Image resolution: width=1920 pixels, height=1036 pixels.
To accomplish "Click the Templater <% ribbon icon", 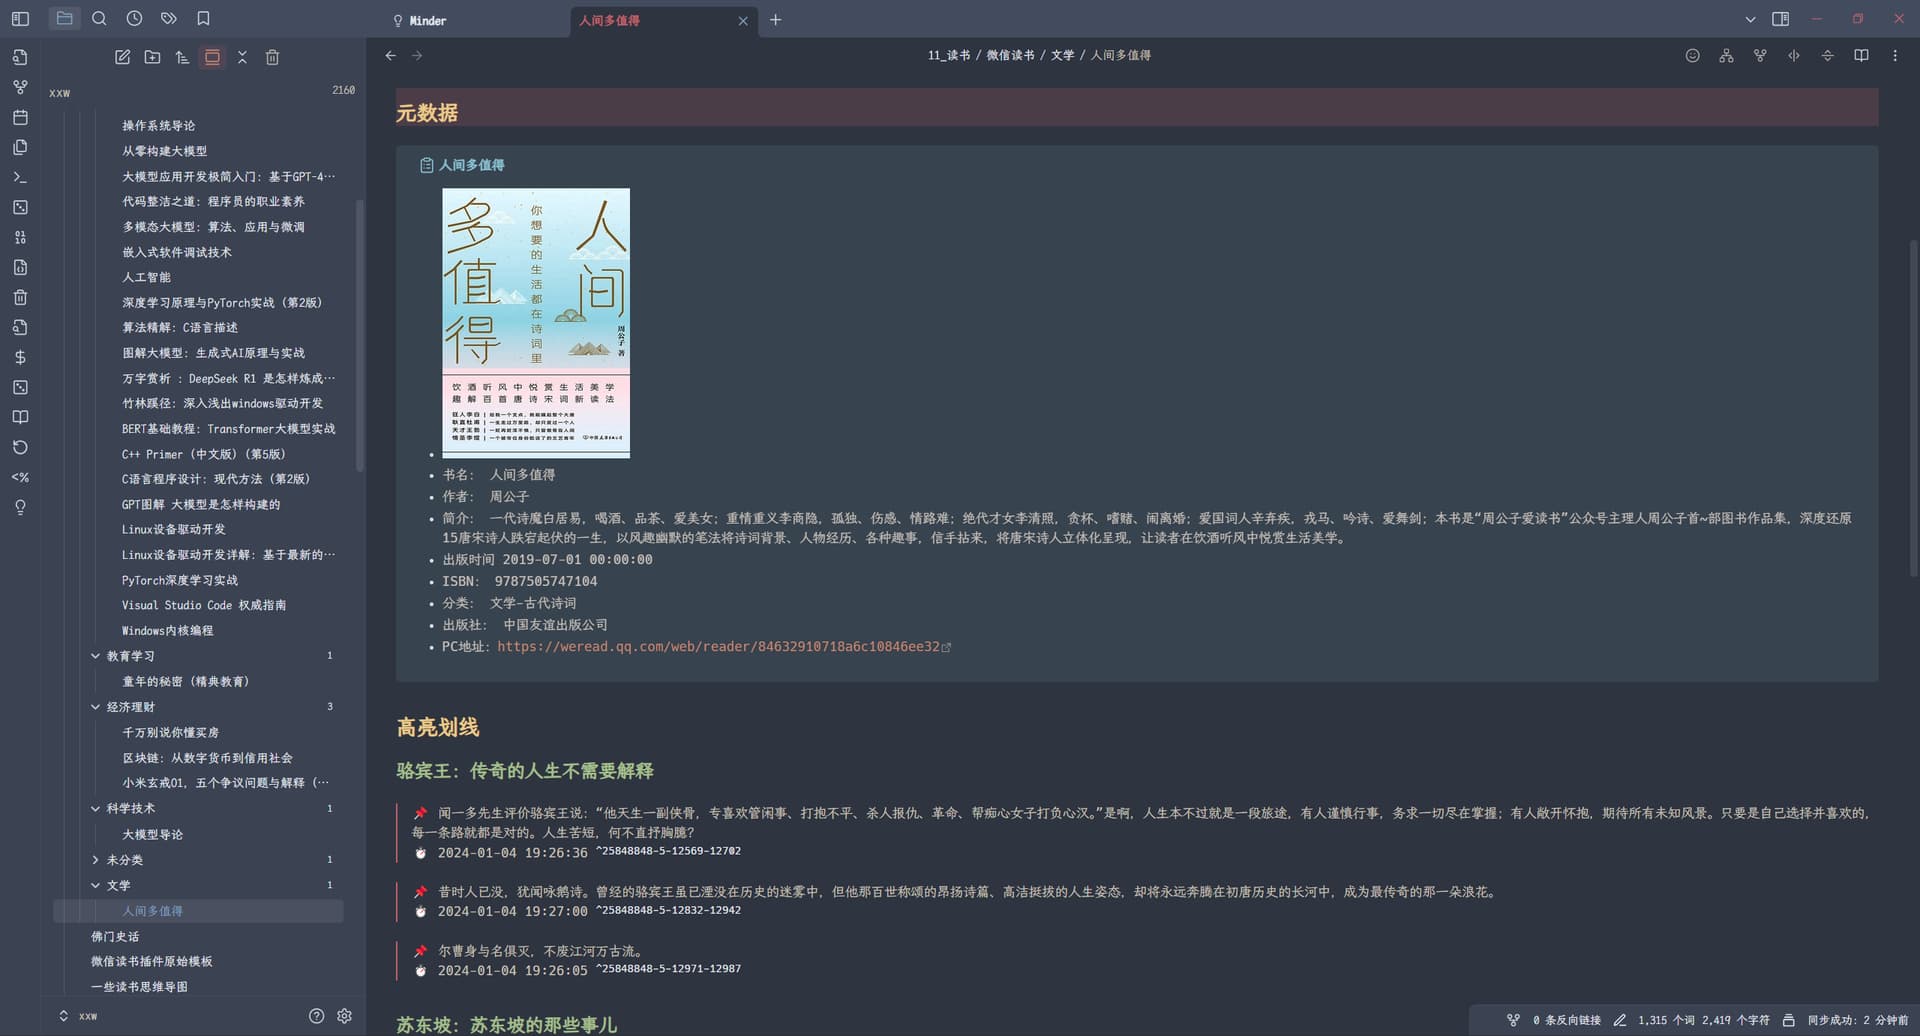I will tap(20, 477).
